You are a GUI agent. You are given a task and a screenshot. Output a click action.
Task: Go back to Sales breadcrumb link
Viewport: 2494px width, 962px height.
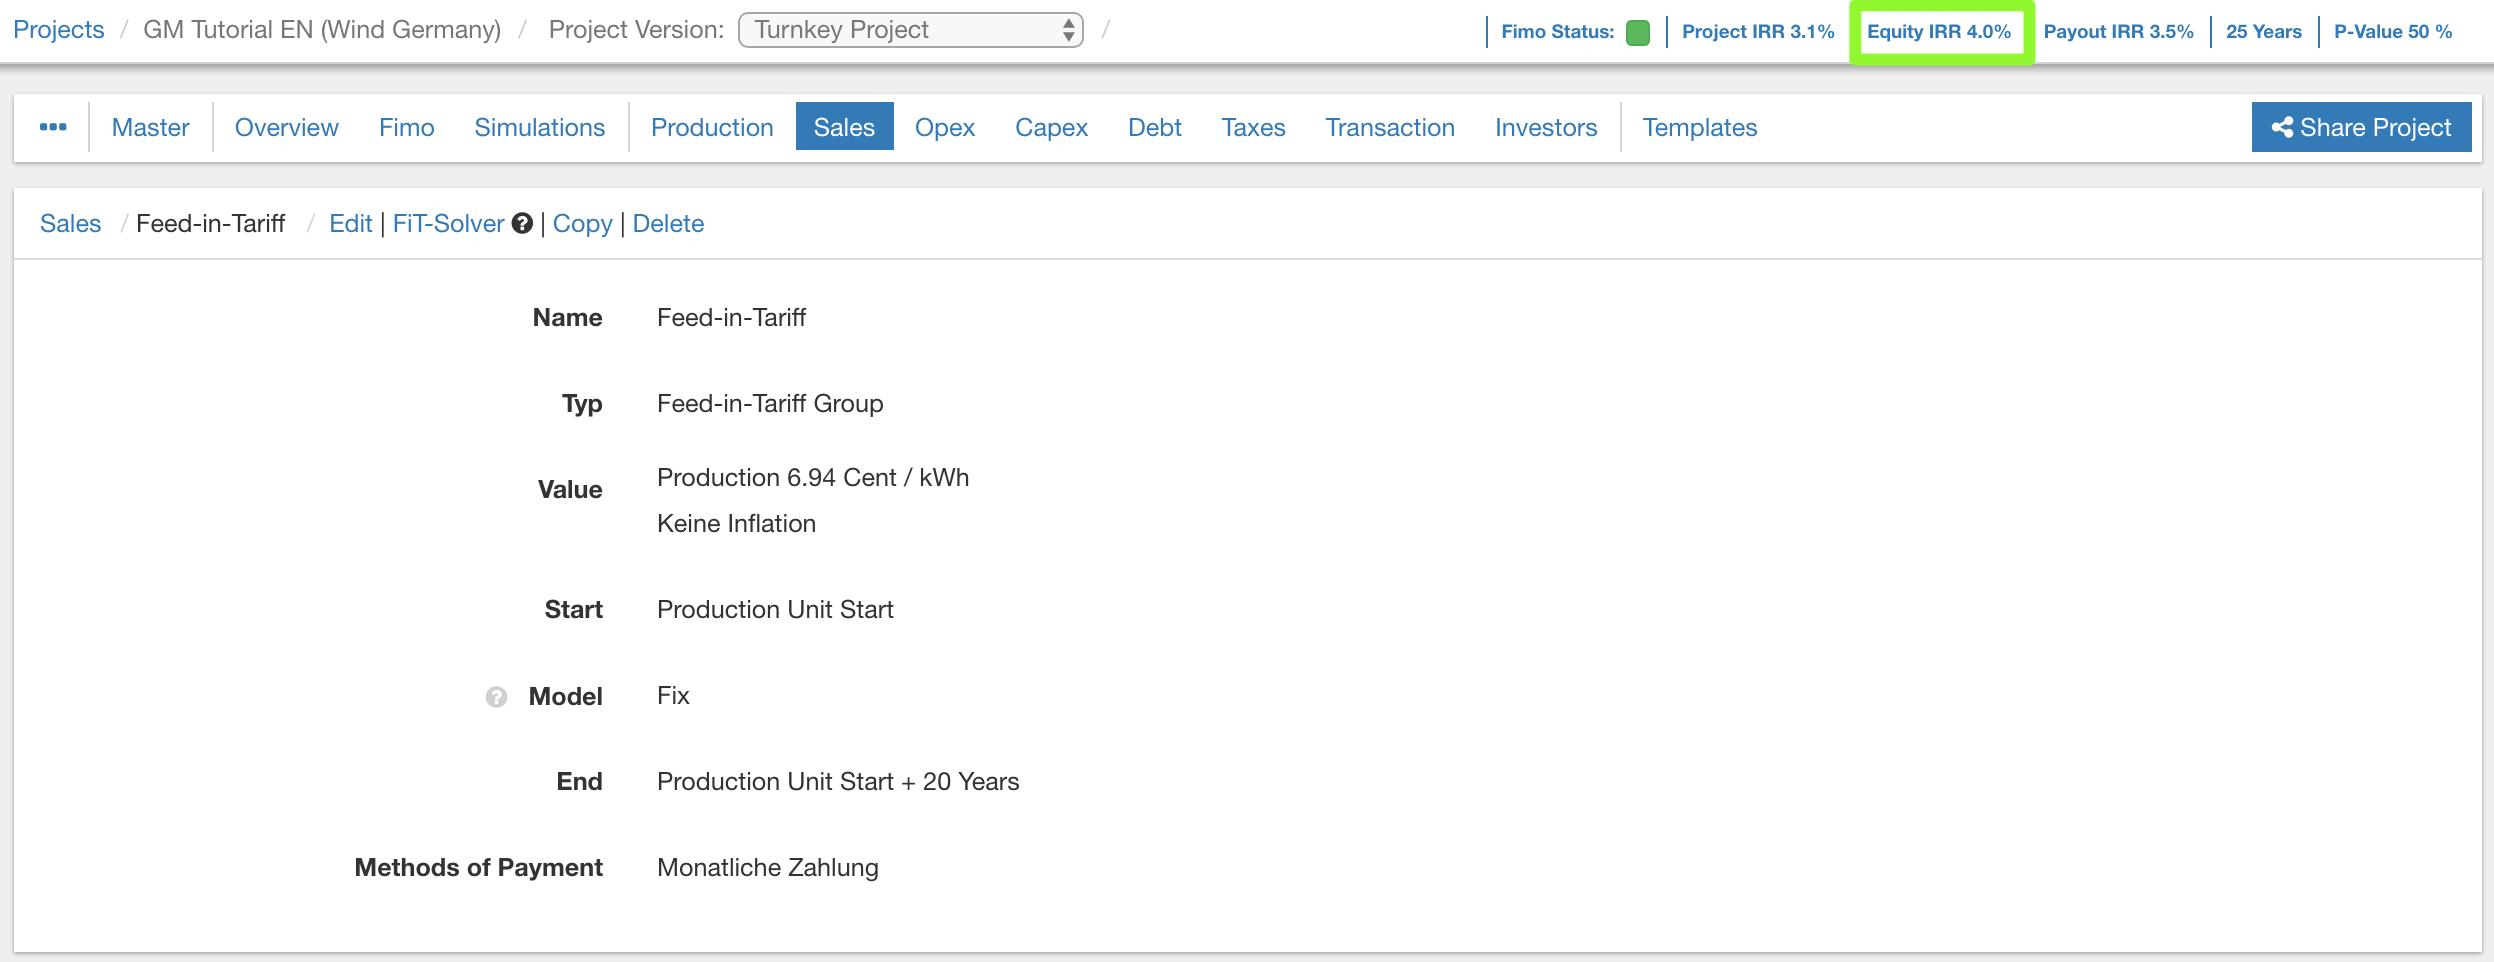pos(70,224)
